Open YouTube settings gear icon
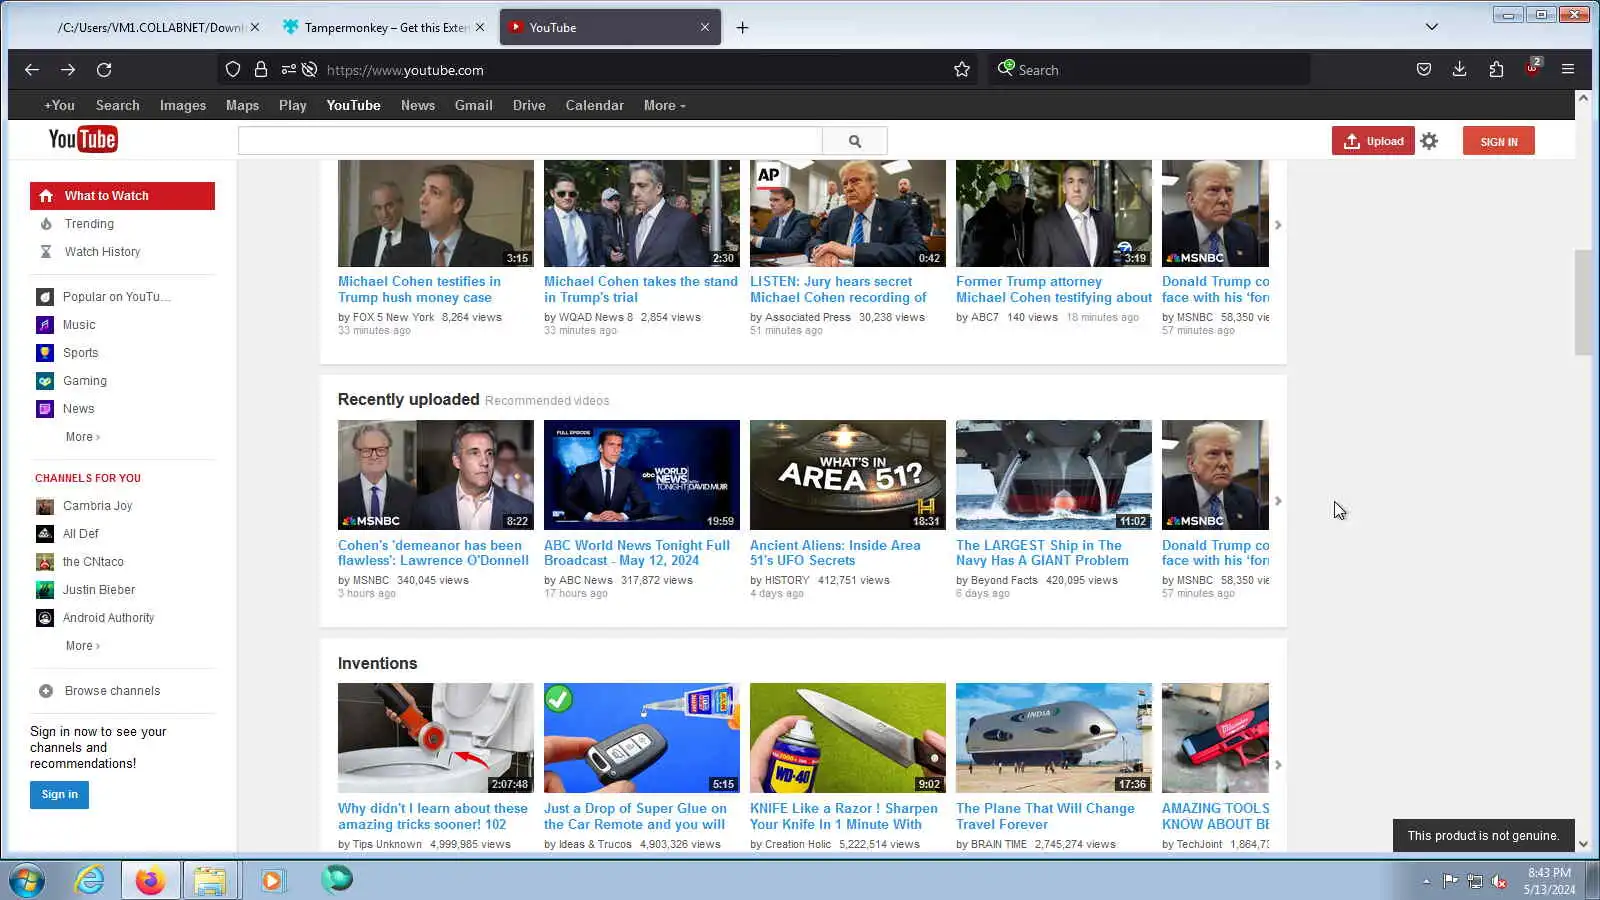Viewport: 1600px width, 900px height. click(x=1429, y=141)
